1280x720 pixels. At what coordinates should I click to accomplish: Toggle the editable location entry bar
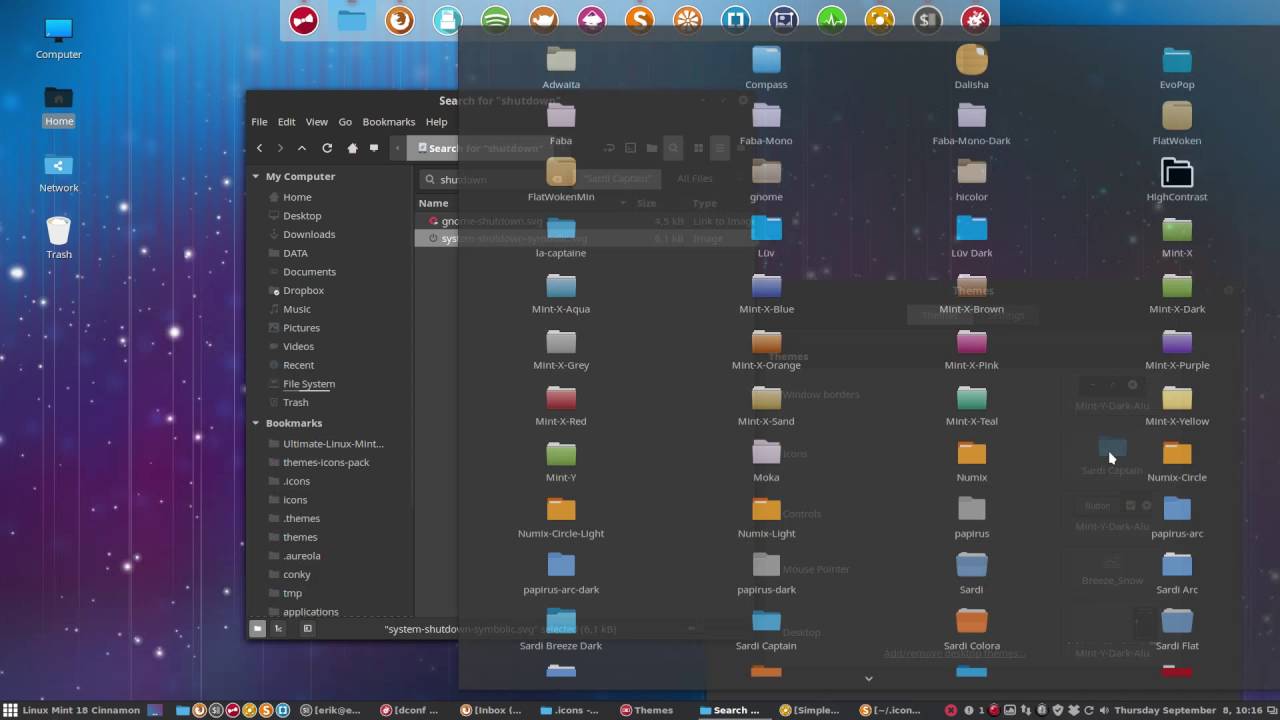point(374,147)
